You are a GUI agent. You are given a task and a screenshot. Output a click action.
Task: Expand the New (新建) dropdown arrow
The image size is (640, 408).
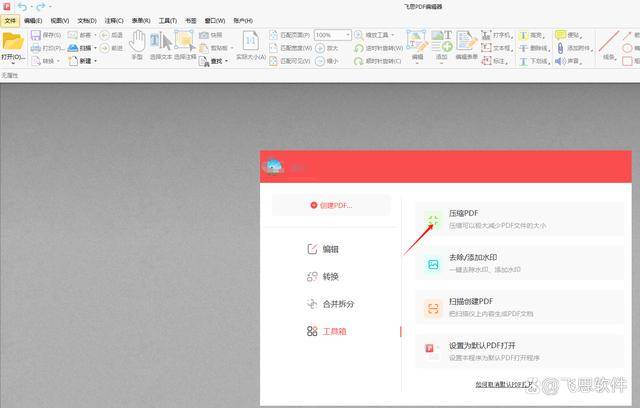pos(96,61)
